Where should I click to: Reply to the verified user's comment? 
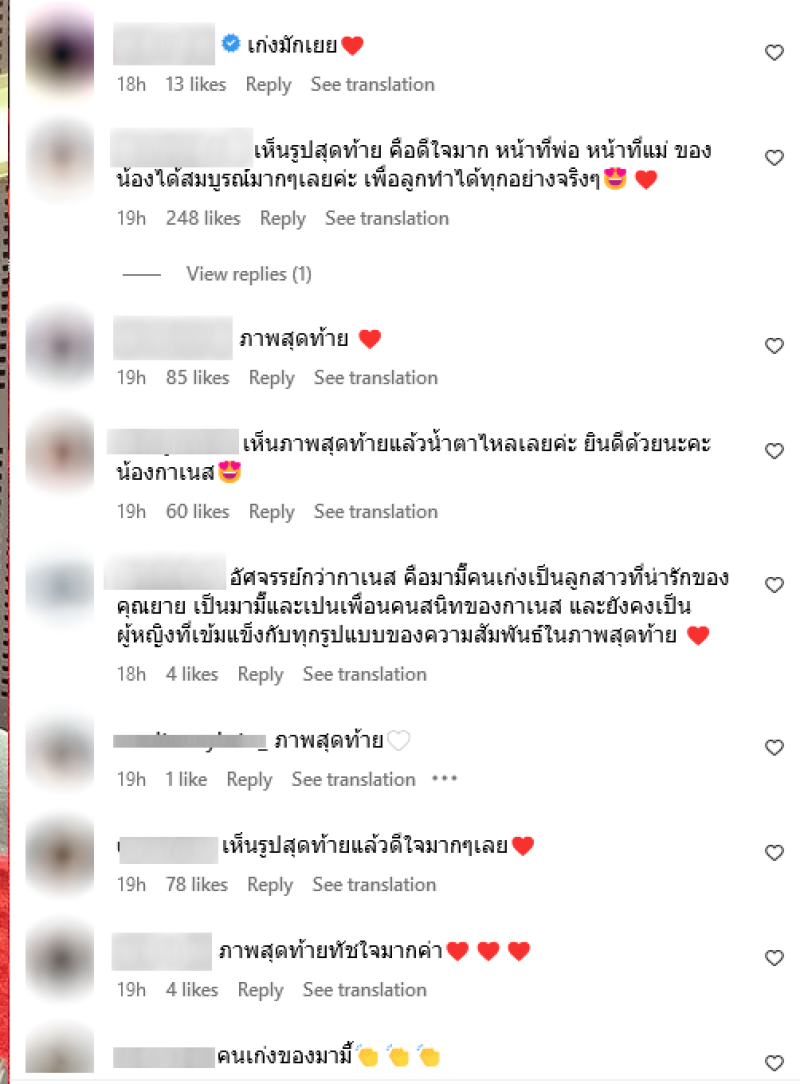coord(268,85)
